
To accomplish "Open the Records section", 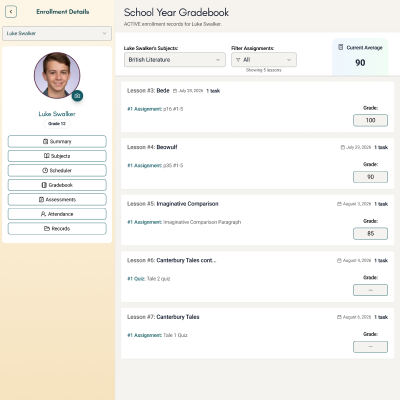I will click(x=57, y=229).
